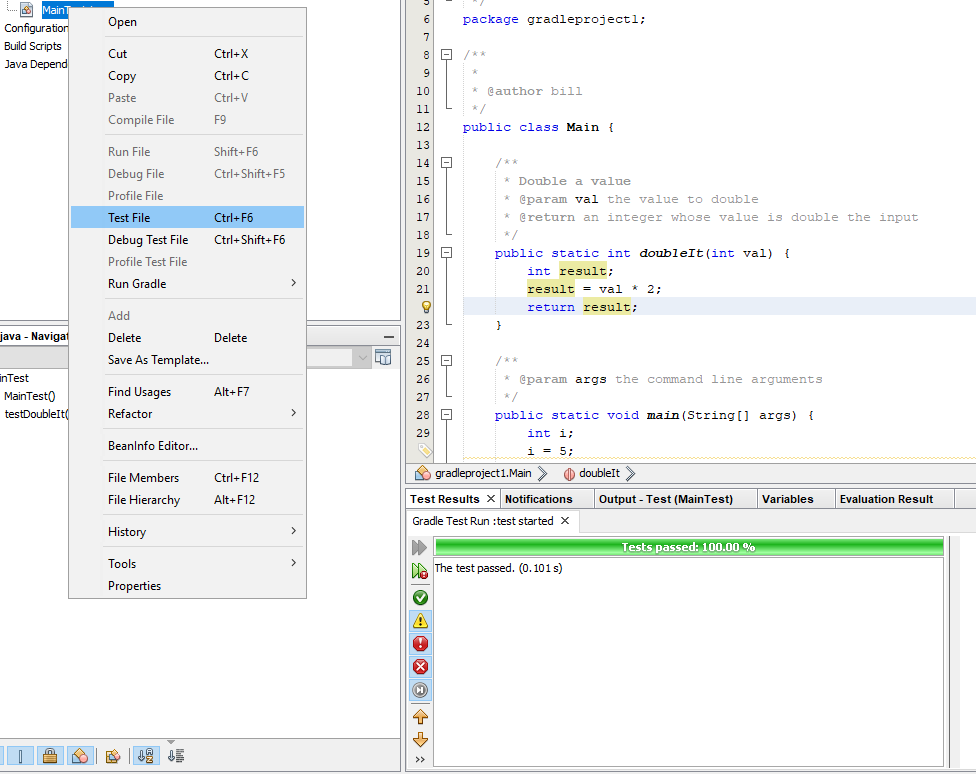Viewport: 976px width, 774px height.
Task: Close the Gradle Test Run tab
Action: (x=565, y=521)
